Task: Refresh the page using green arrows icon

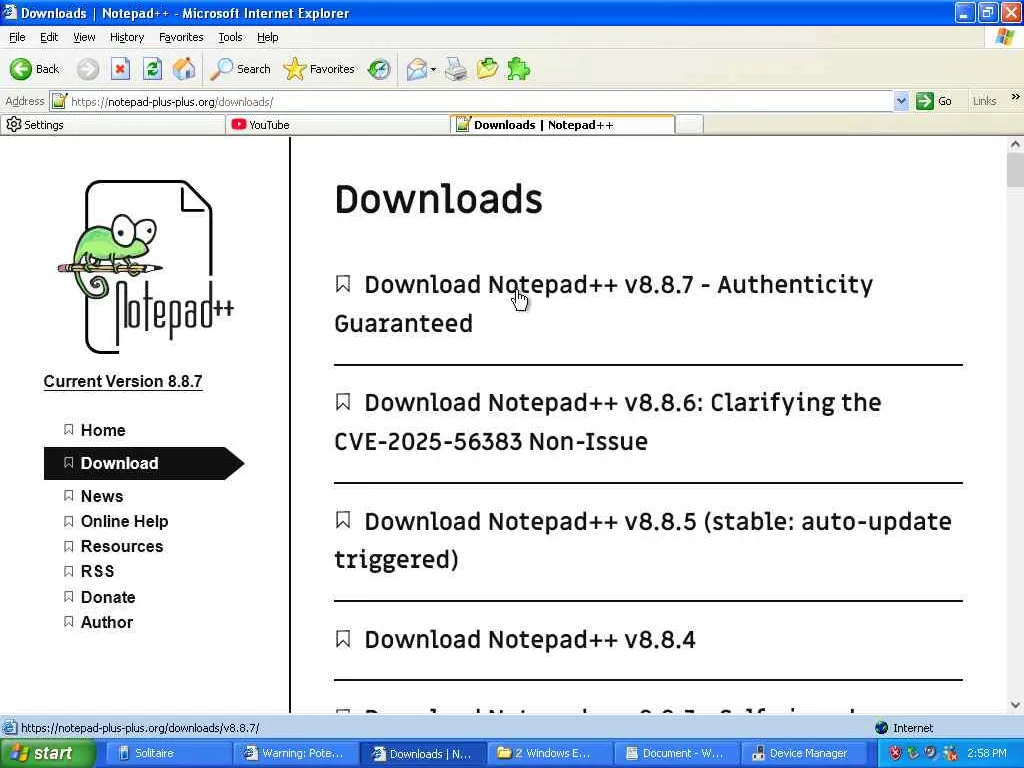Action: click(x=152, y=69)
